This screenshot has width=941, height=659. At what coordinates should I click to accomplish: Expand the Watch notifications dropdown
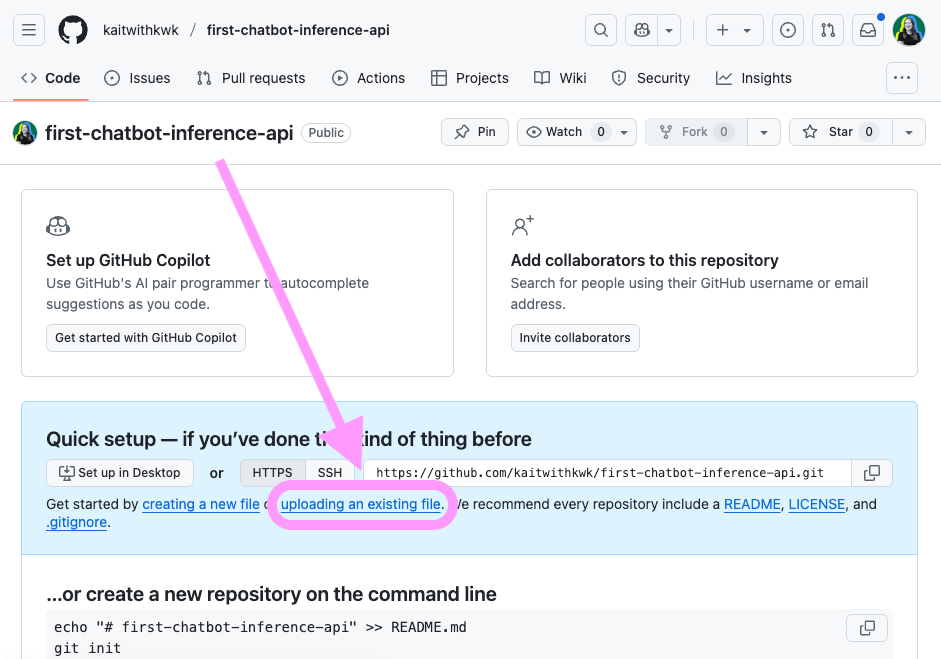pos(624,132)
